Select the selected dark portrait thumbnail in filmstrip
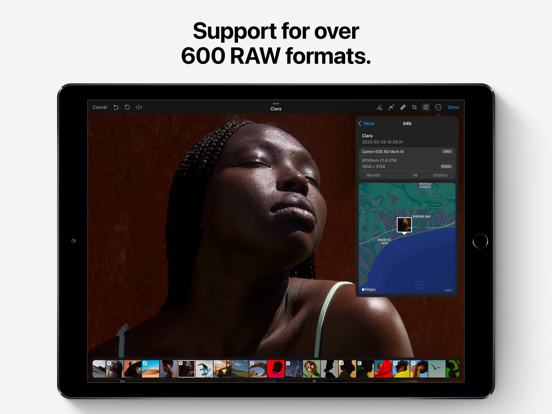Image resolution: width=552 pixels, height=414 pixels. click(x=186, y=369)
